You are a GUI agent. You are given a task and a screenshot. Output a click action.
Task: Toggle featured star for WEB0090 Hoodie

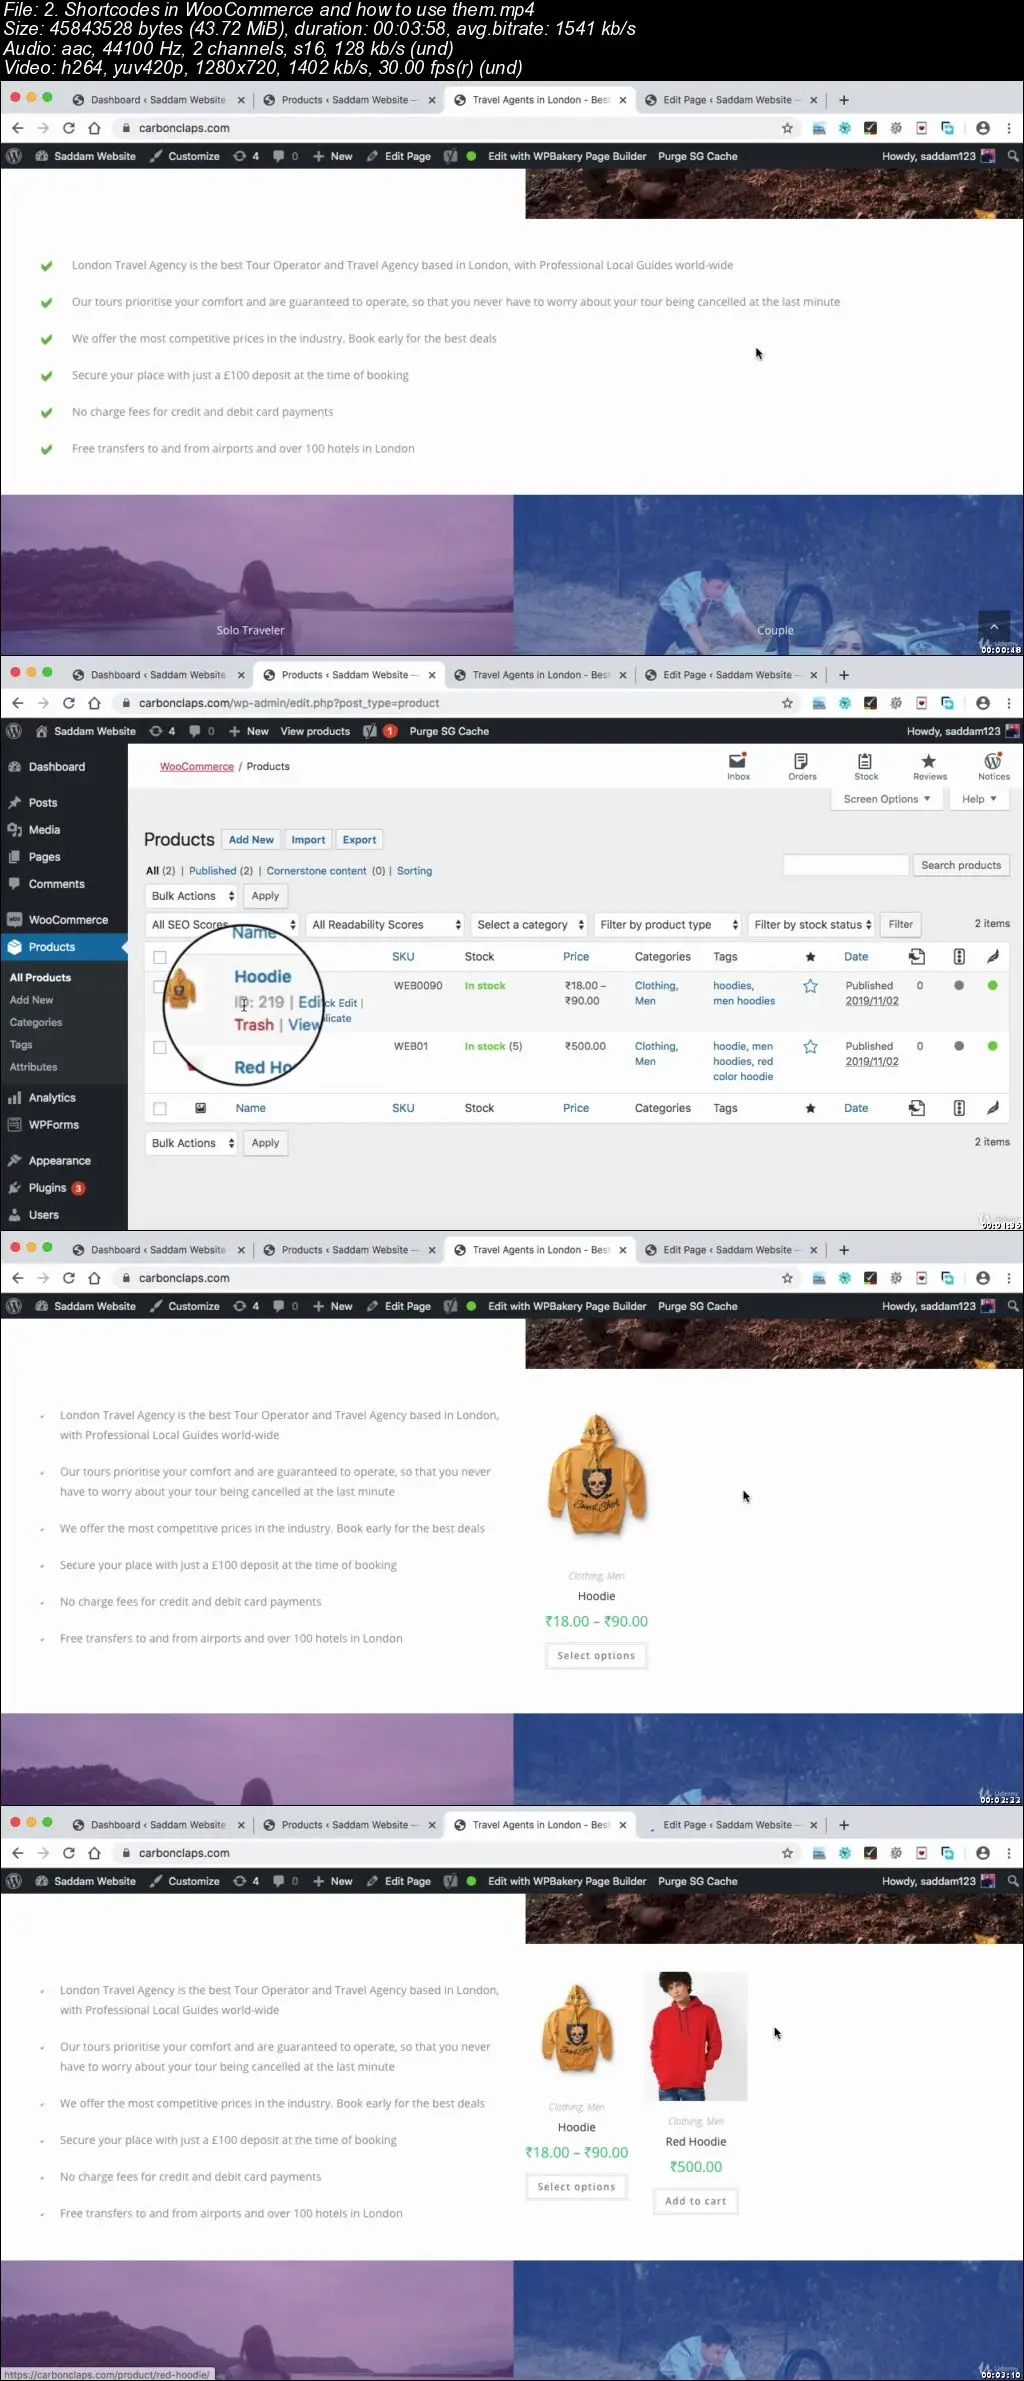click(x=810, y=986)
